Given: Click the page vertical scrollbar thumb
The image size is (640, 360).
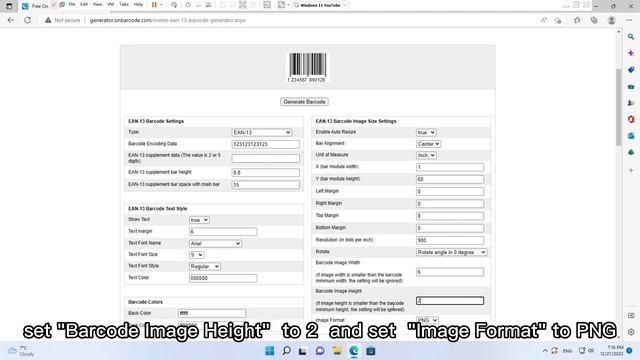Looking at the screenshot, I should click(619, 107).
